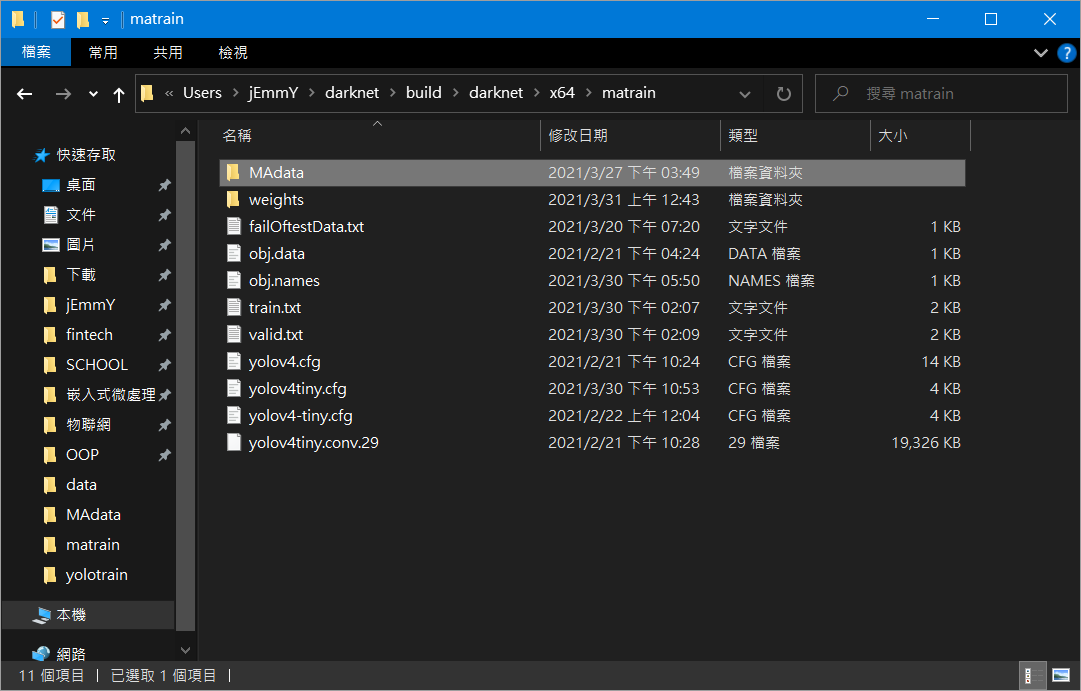The width and height of the screenshot is (1081, 691).
Task: Switch to the 共用 ribbon tab
Action: [168, 52]
